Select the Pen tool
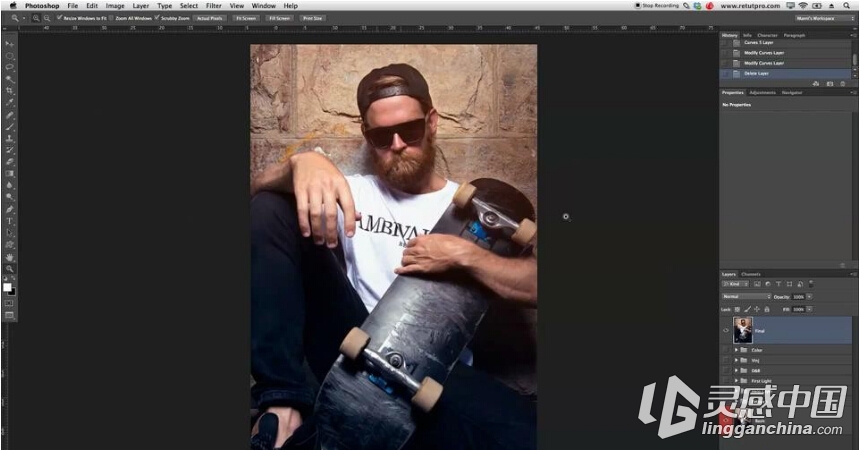Viewport: 859px width, 450px height. click(x=9, y=209)
